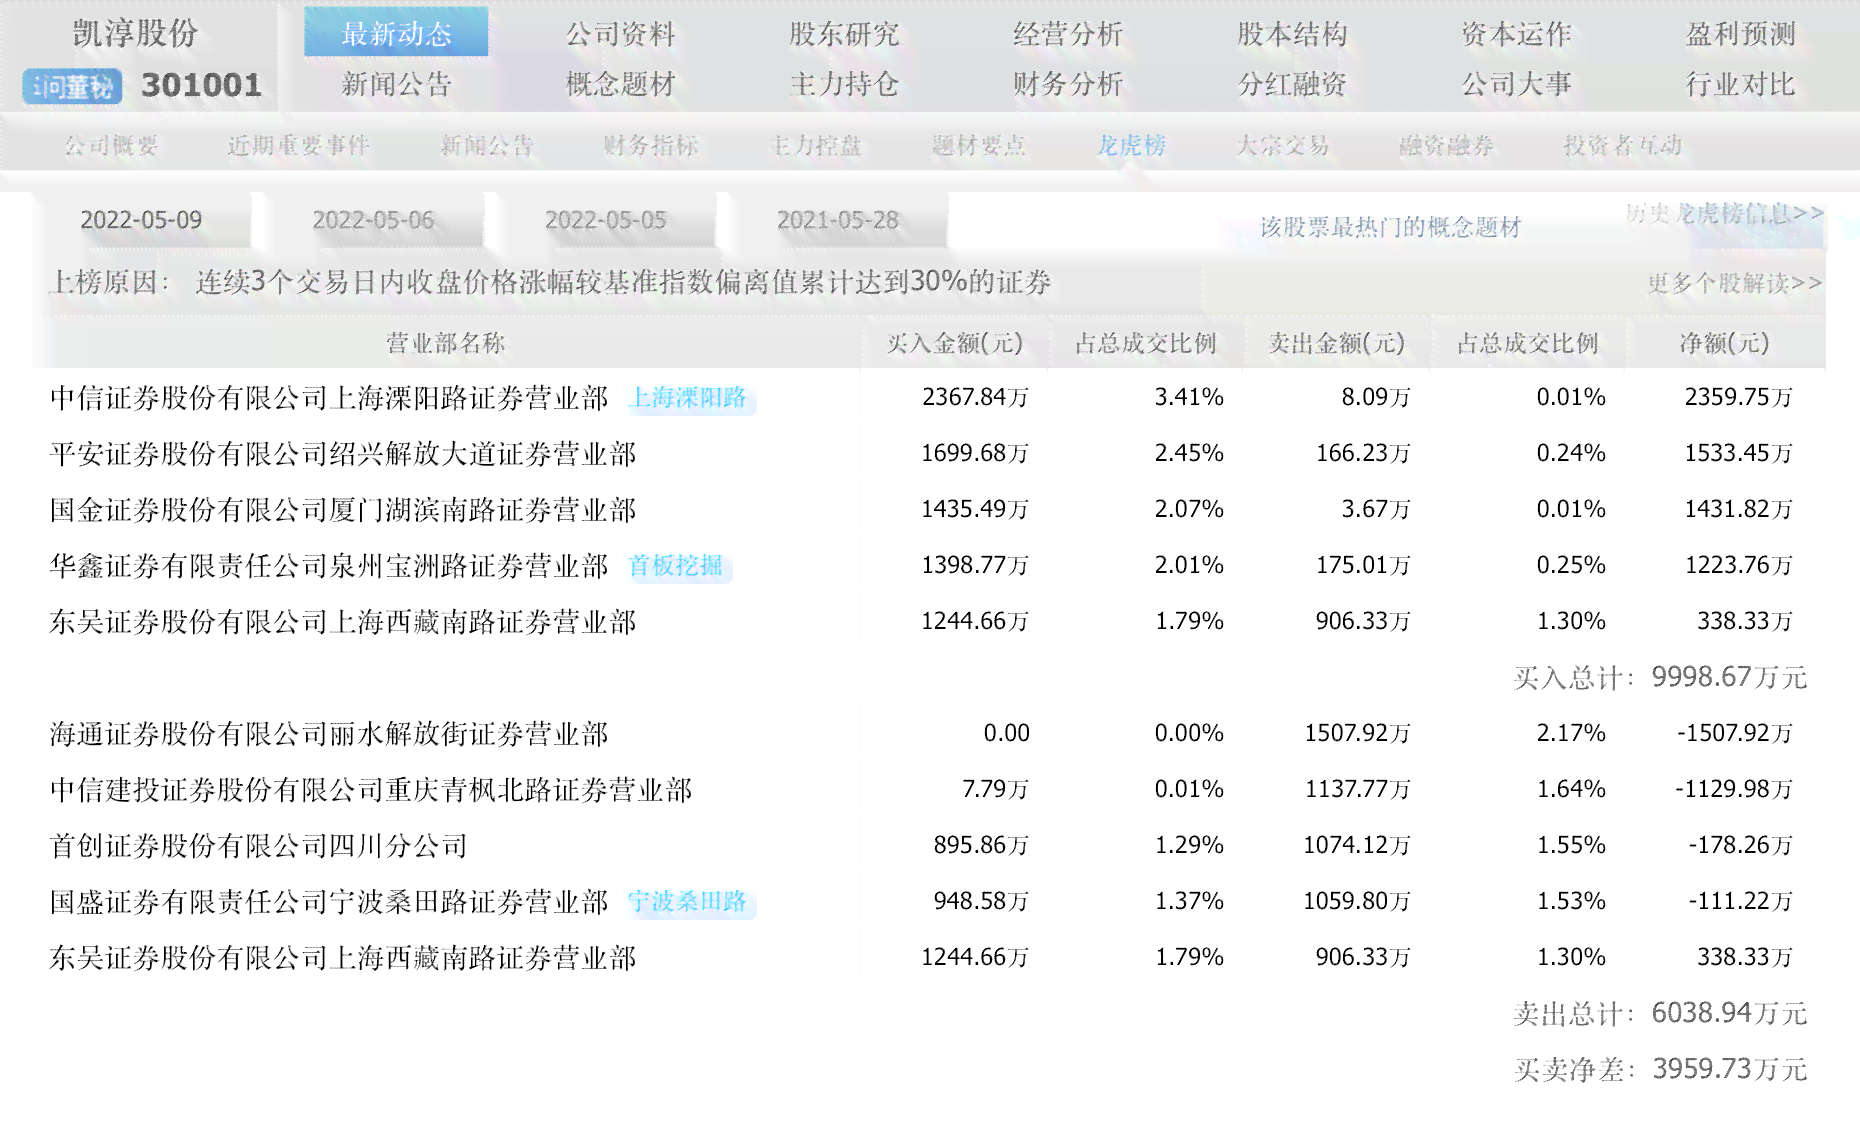The height and width of the screenshot is (1122, 1860).
Task: Open the 最新动态 tab
Action: 396,33
